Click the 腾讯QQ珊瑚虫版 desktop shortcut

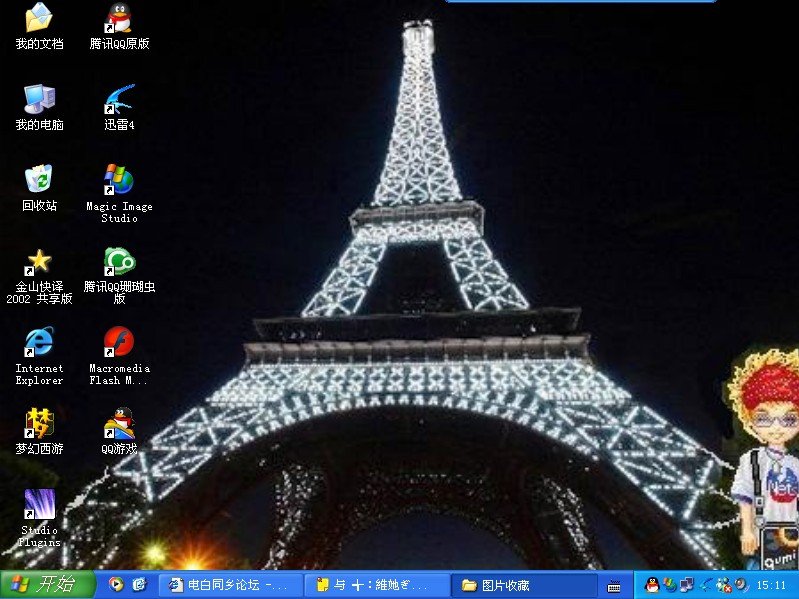(119, 261)
